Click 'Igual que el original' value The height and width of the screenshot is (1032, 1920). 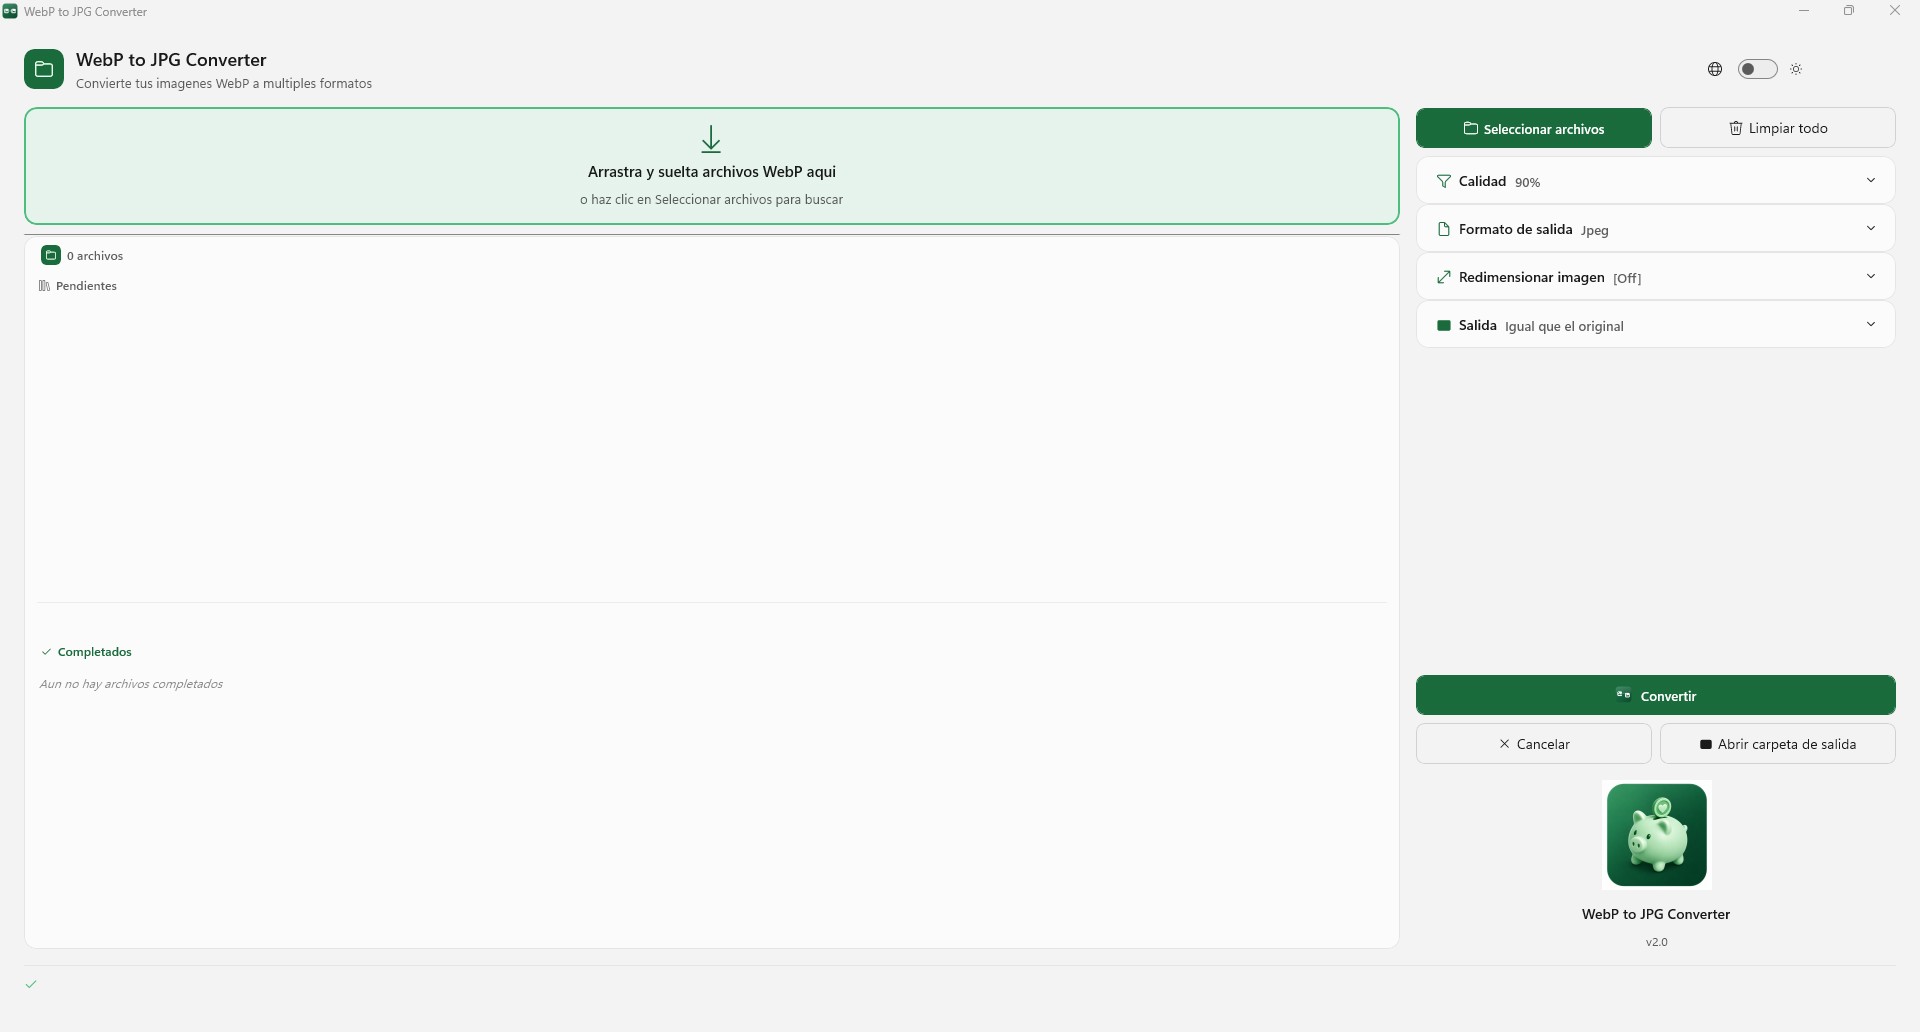click(1564, 326)
